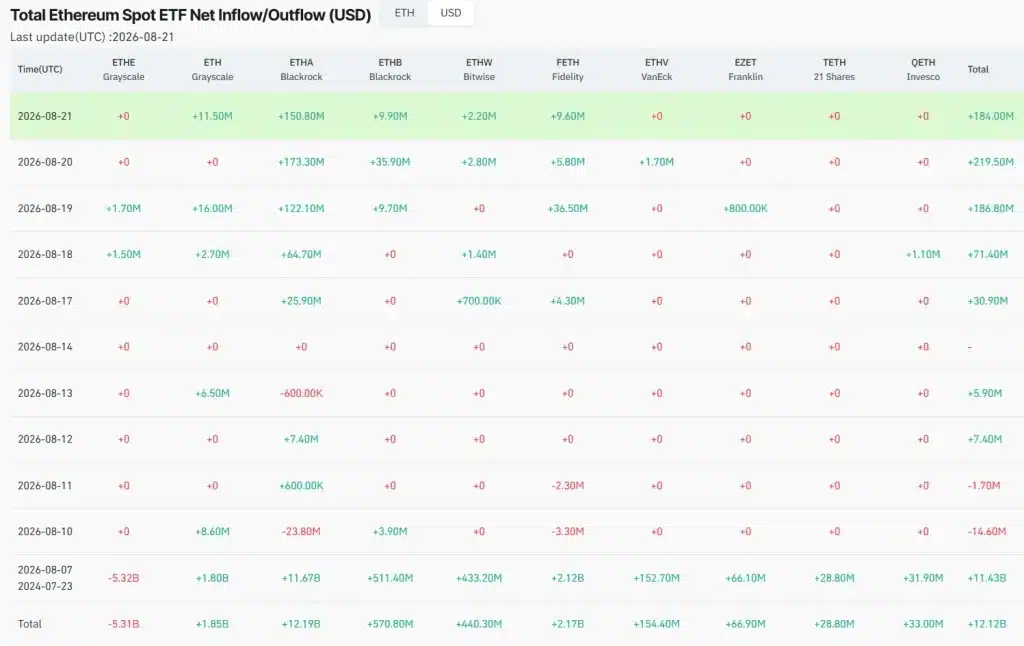The width and height of the screenshot is (1024, 646).
Task: Click the +3.90M ETHB value
Action: [x=390, y=531]
